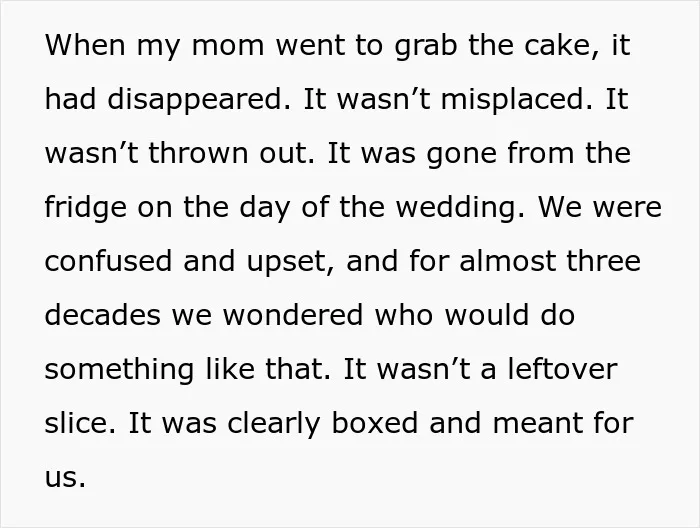Click the word "decades" in the sixth line

pos(103,315)
